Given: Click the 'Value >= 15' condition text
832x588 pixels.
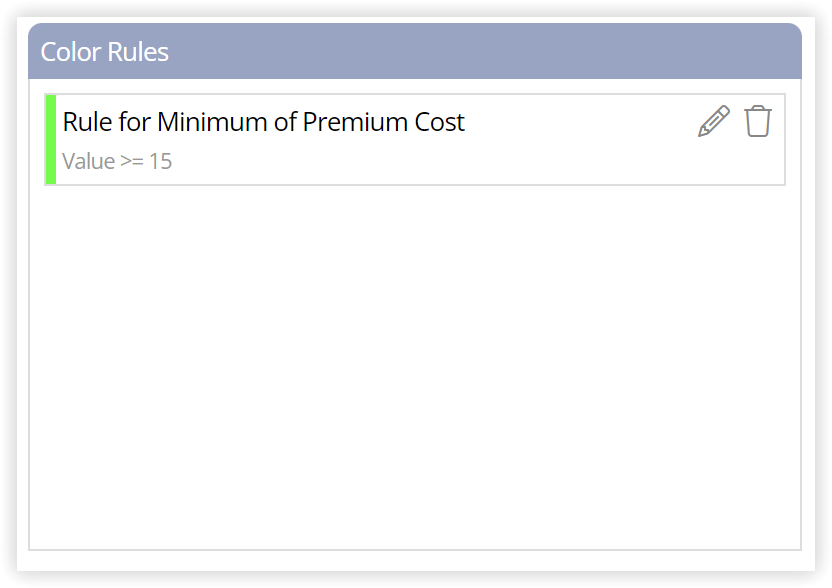Looking at the screenshot, I should tap(117, 161).
